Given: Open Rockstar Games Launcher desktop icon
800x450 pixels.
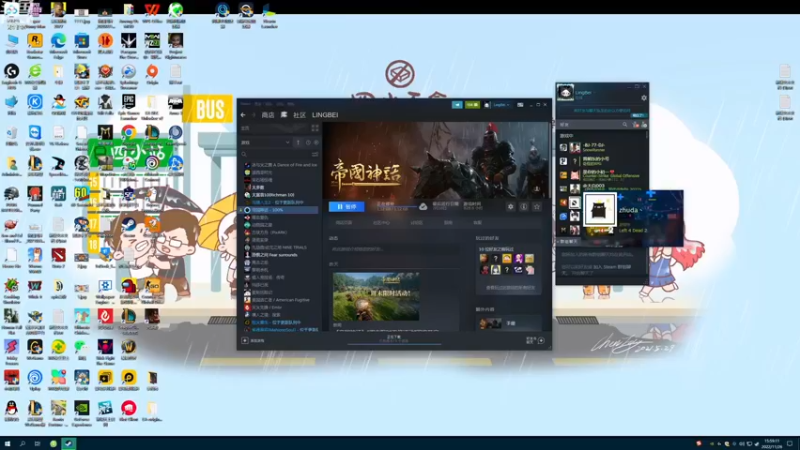Looking at the screenshot, I should (35, 45).
